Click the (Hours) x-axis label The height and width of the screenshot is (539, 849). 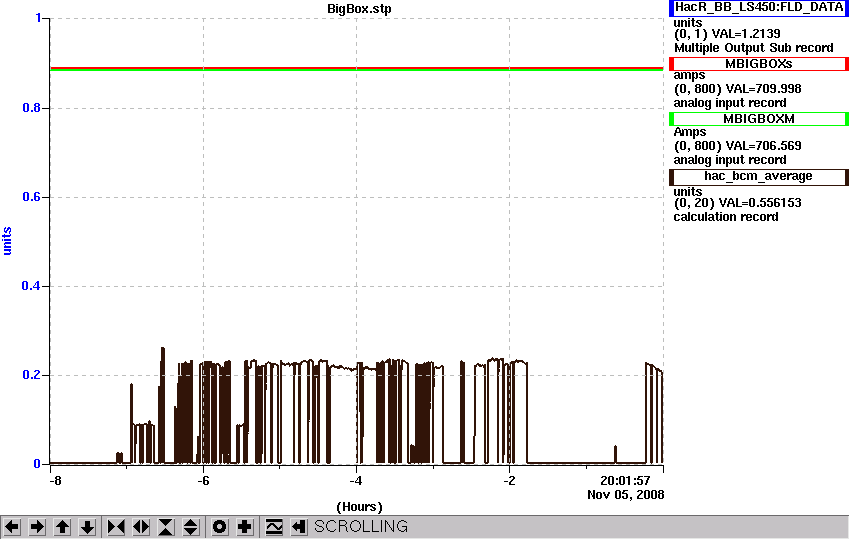(x=359, y=507)
